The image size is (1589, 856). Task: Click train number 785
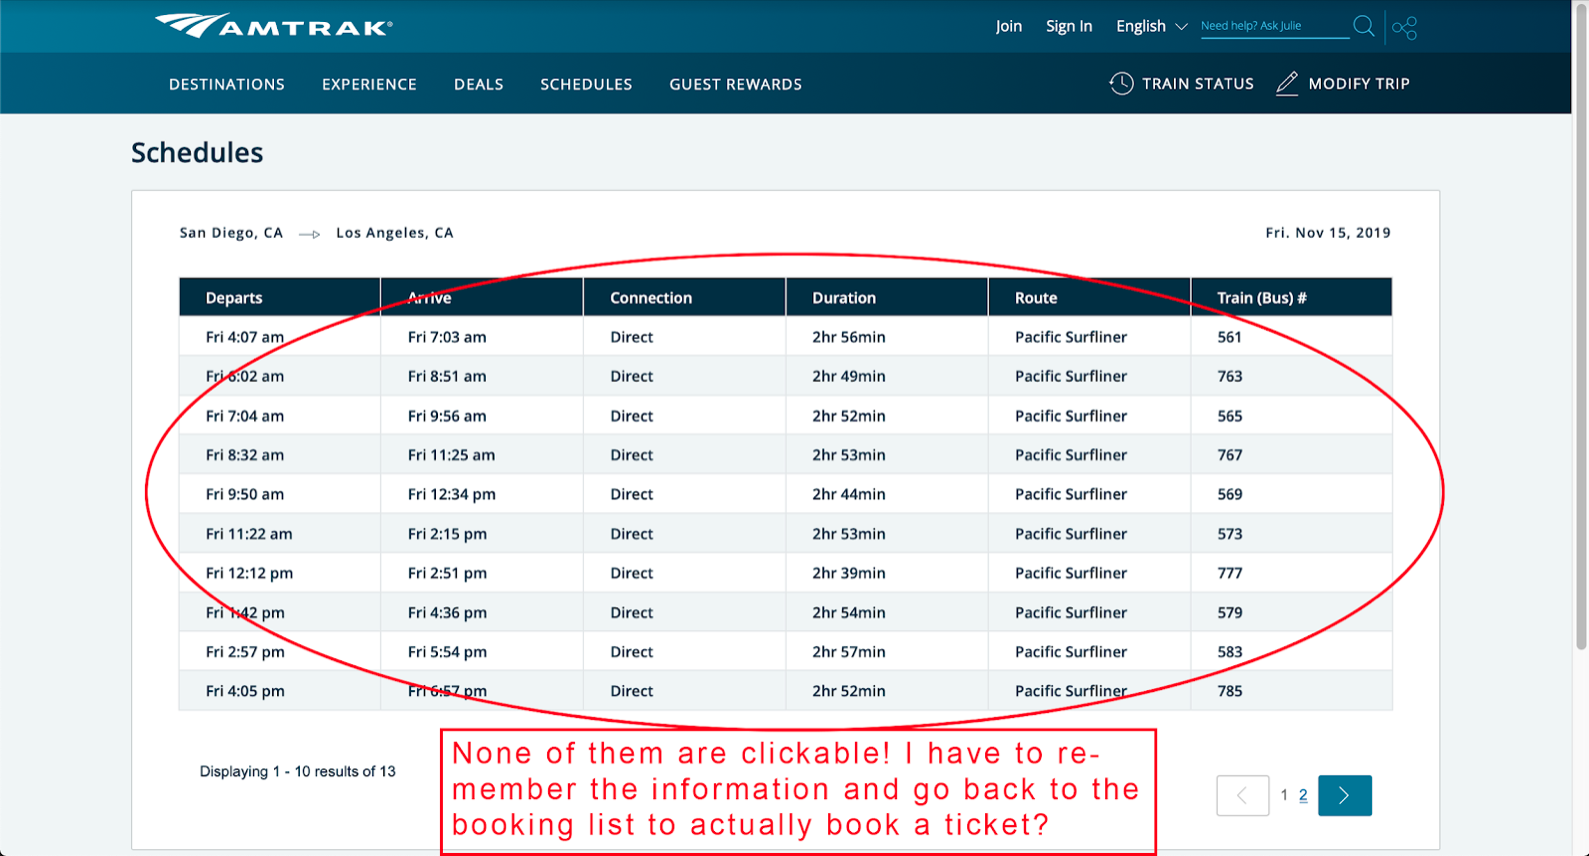click(x=1229, y=691)
